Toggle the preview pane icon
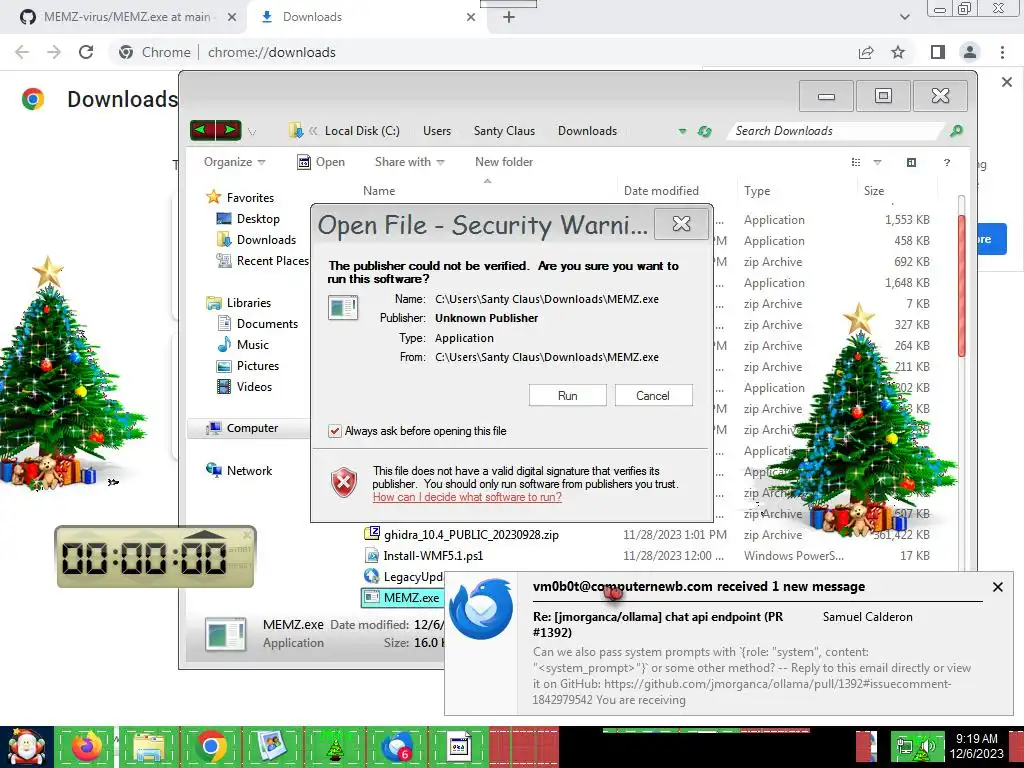This screenshot has width=1024, height=768. click(x=911, y=162)
